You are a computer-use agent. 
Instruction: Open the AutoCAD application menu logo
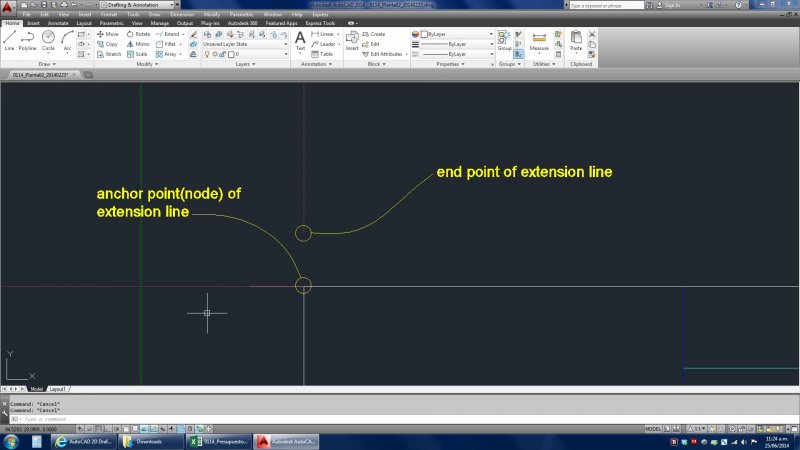pos(7,7)
